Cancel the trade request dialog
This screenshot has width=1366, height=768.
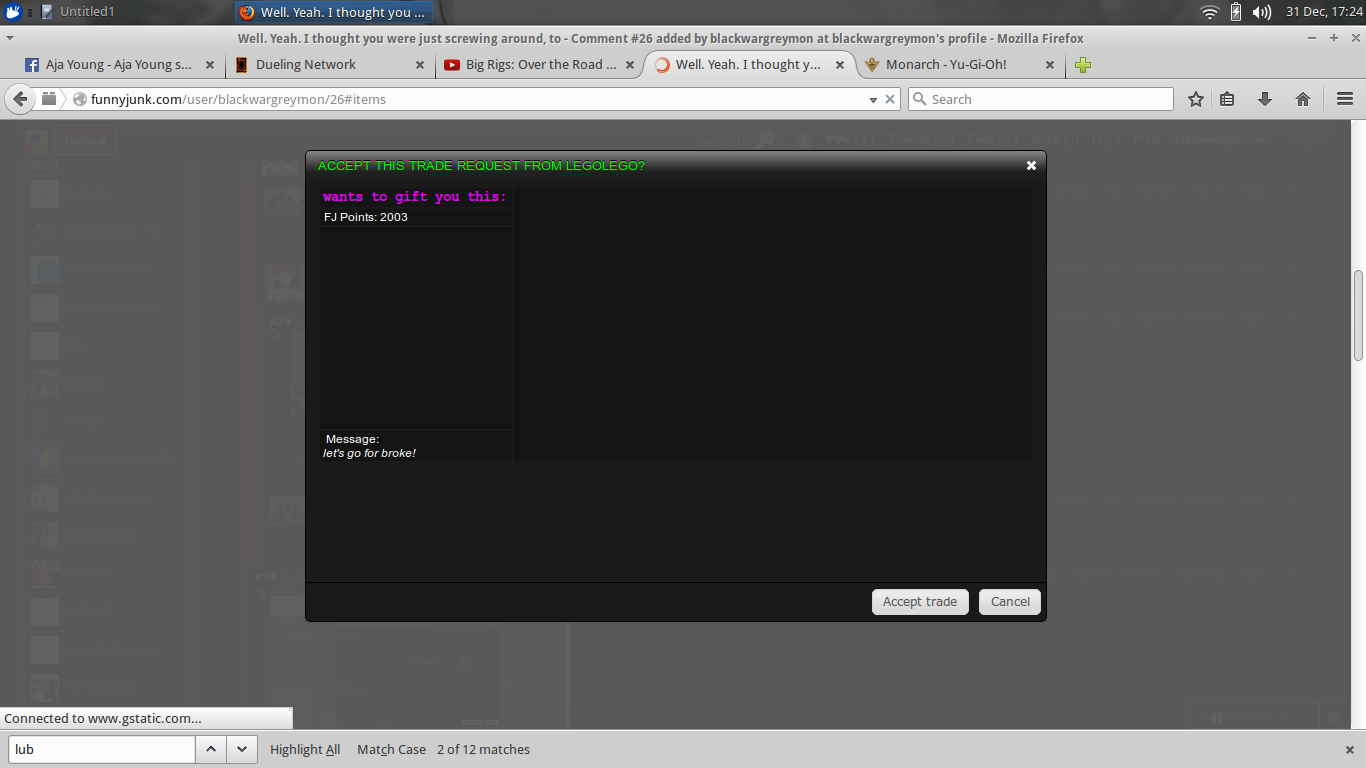(1010, 602)
